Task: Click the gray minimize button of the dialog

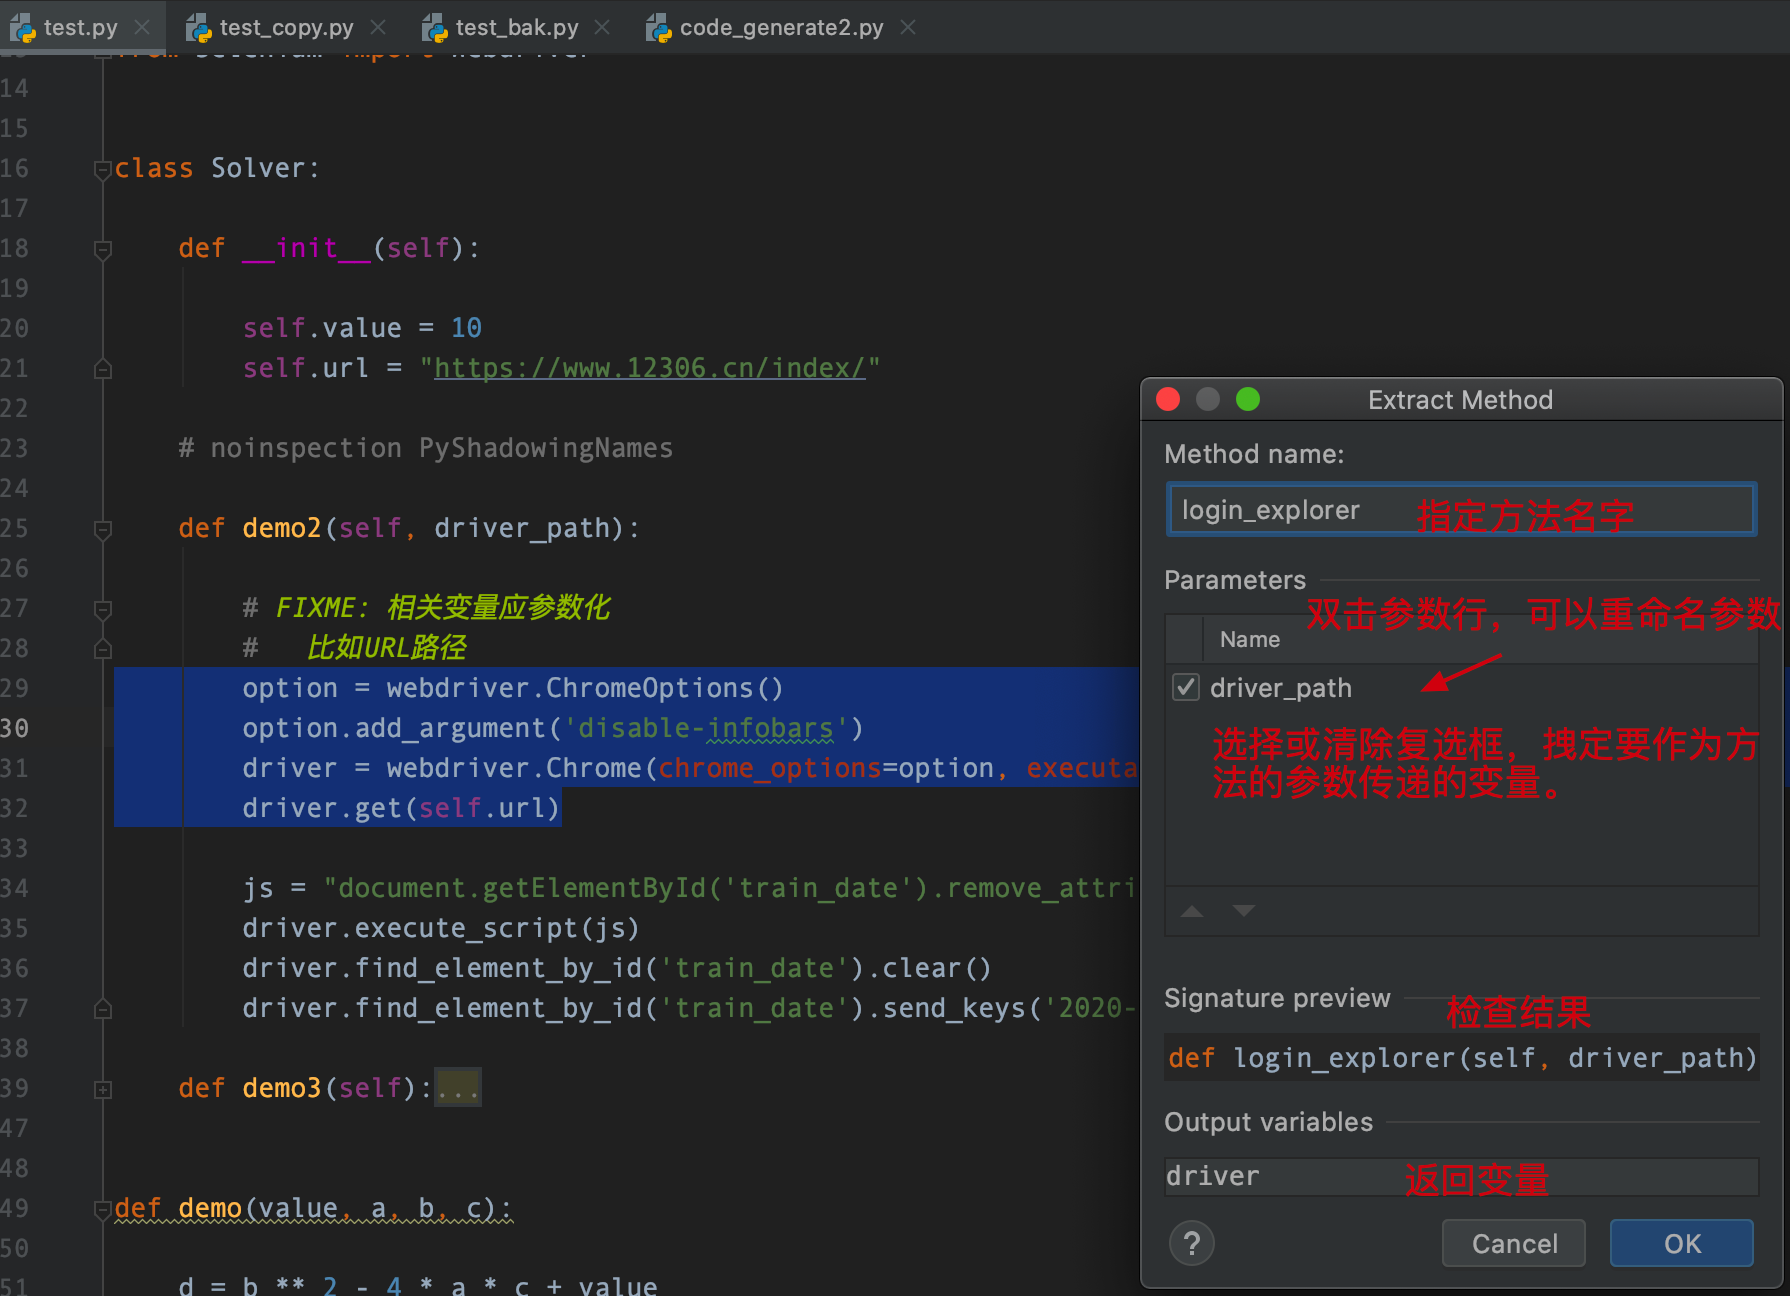Action: [x=1208, y=399]
